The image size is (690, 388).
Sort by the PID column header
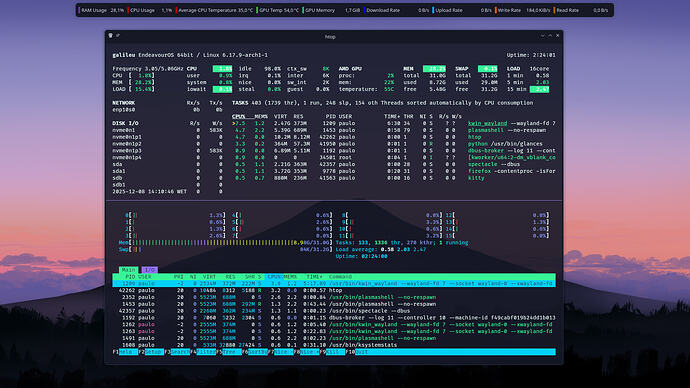pos(130,277)
